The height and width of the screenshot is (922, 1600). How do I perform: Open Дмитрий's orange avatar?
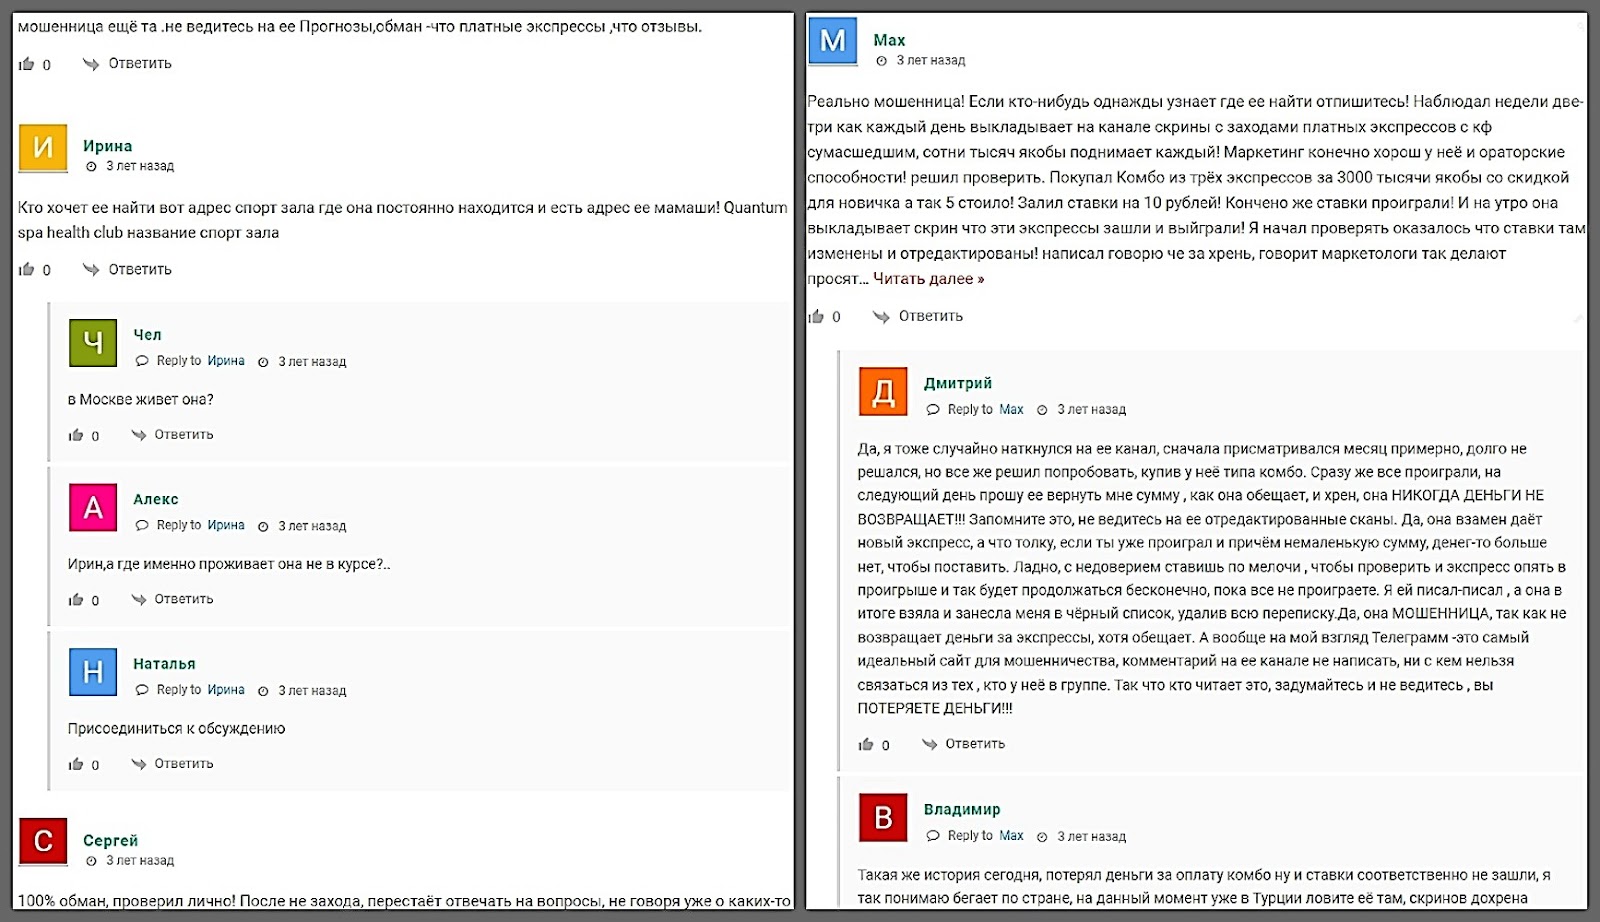pos(883,391)
